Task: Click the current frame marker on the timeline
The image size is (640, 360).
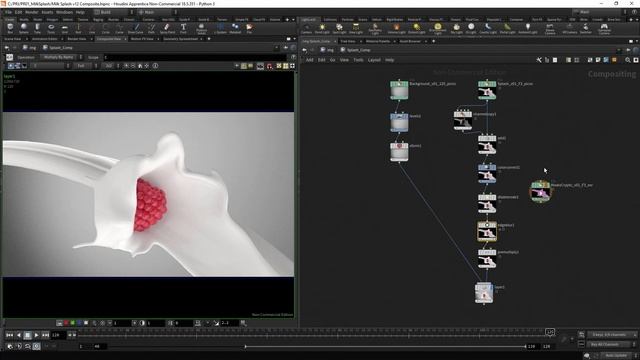Action: 550,332
